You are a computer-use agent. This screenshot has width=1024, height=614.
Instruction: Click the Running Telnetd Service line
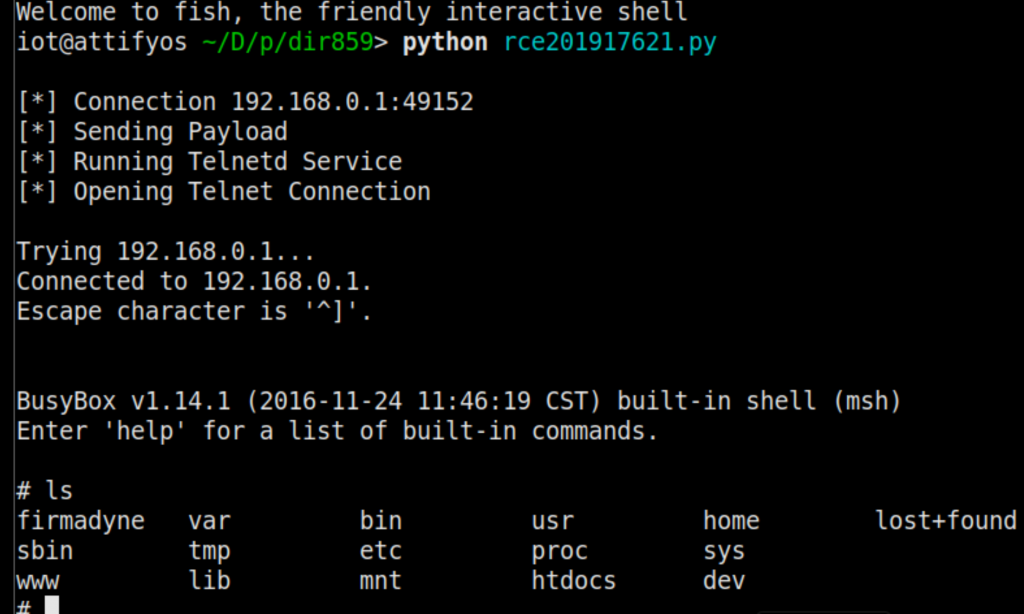tap(237, 162)
